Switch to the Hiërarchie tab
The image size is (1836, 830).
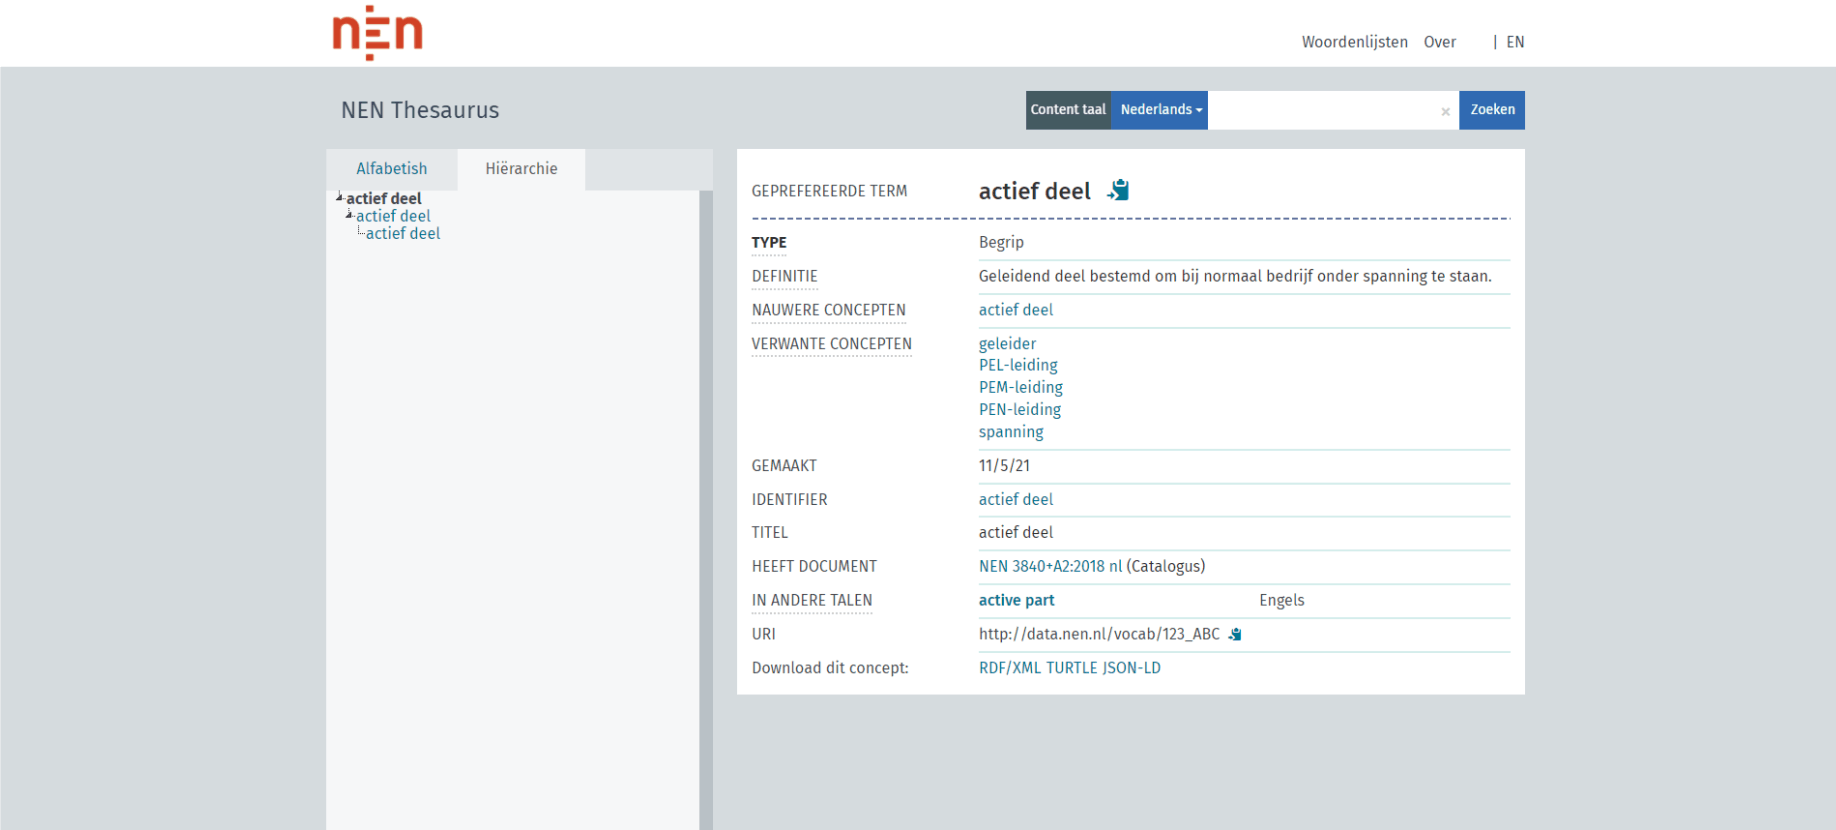521,169
